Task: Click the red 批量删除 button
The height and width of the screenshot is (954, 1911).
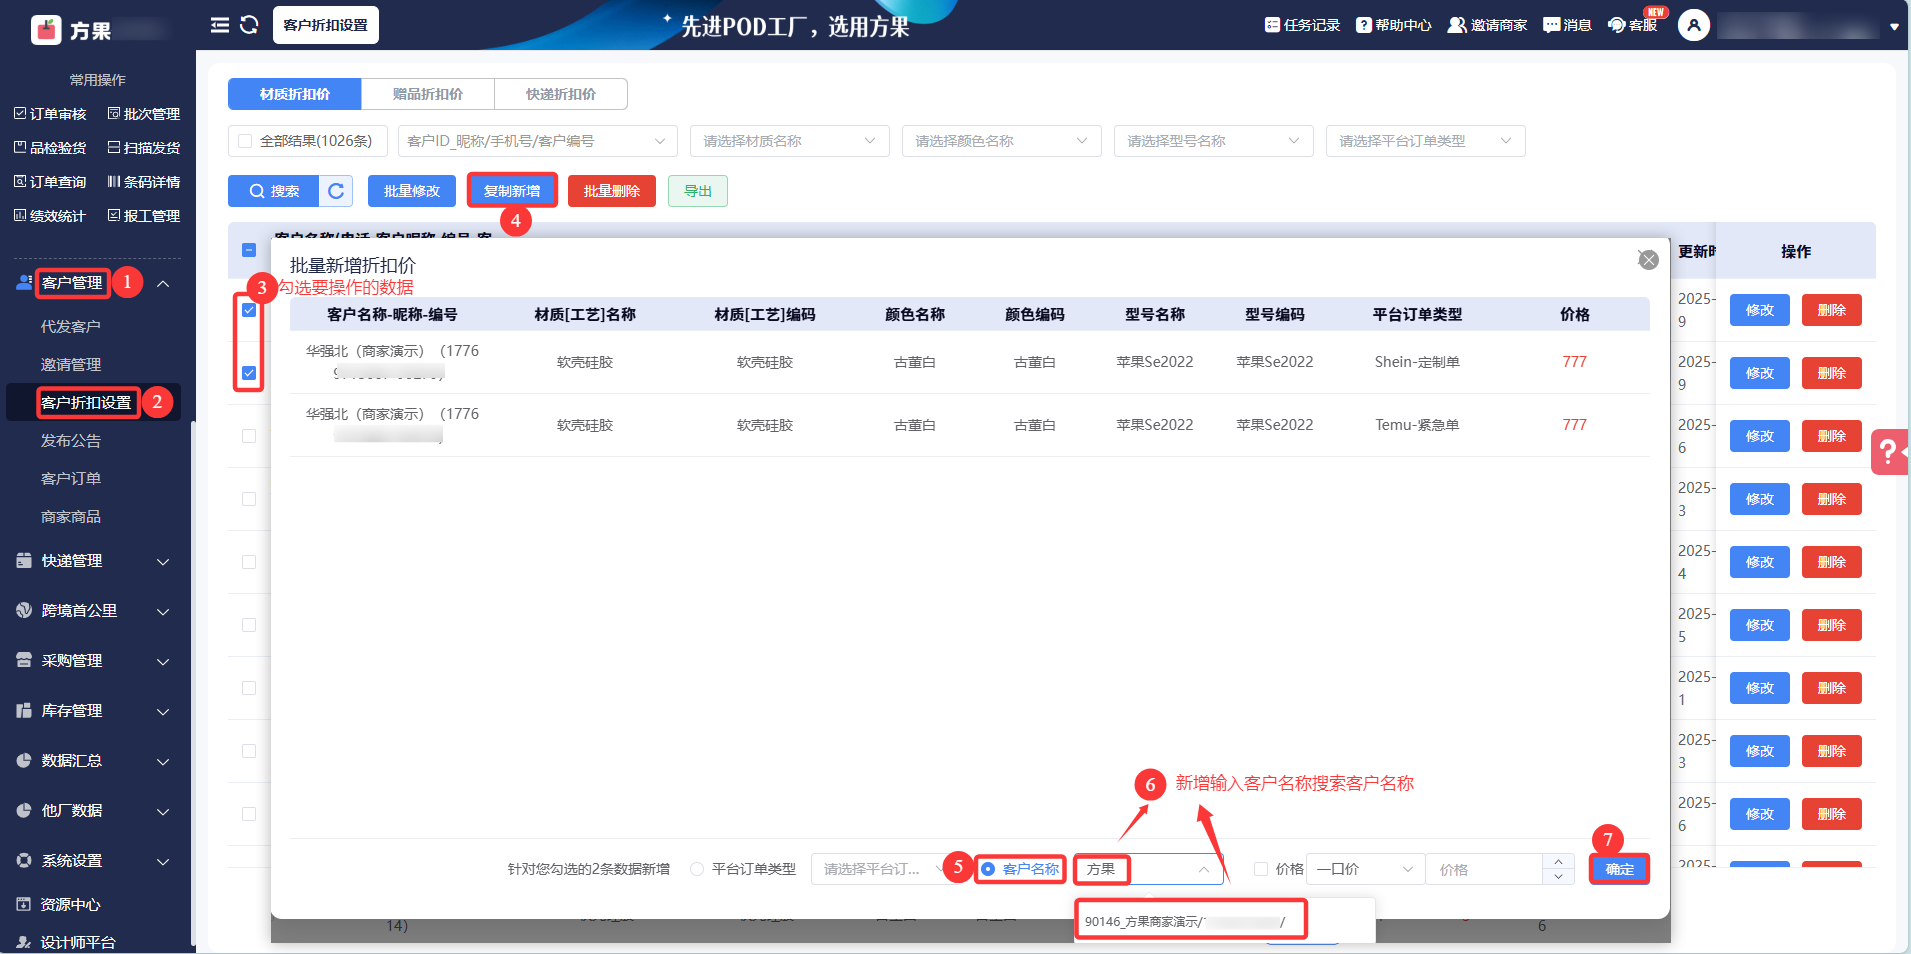Action: coord(611,191)
